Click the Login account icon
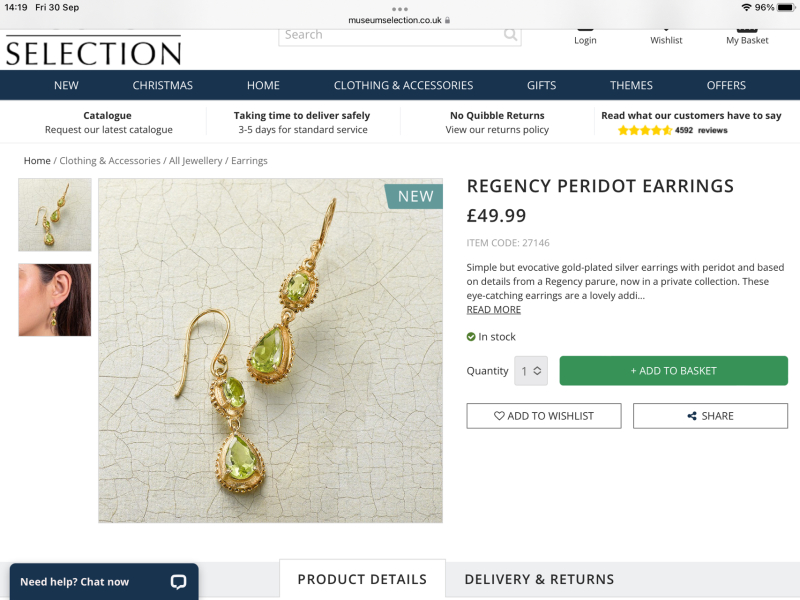The height and width of the screenshot is (600, 800). click(585, 29)
